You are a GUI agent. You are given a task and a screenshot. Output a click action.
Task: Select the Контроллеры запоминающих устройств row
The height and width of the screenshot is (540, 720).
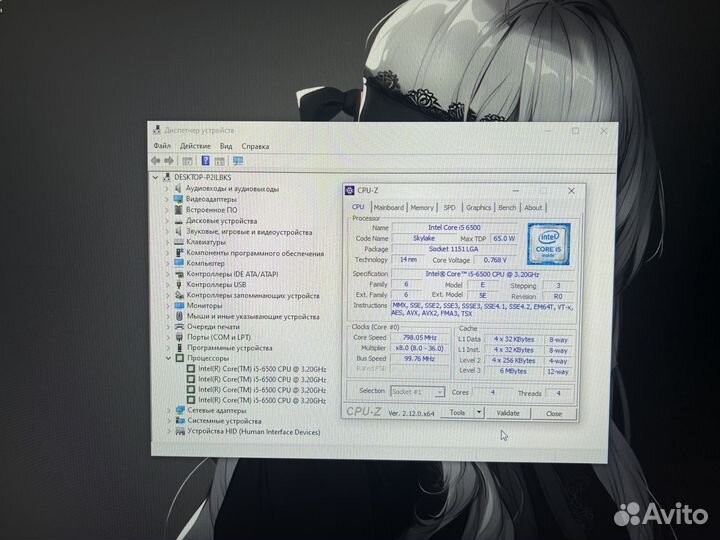click(x=253, y=295)
